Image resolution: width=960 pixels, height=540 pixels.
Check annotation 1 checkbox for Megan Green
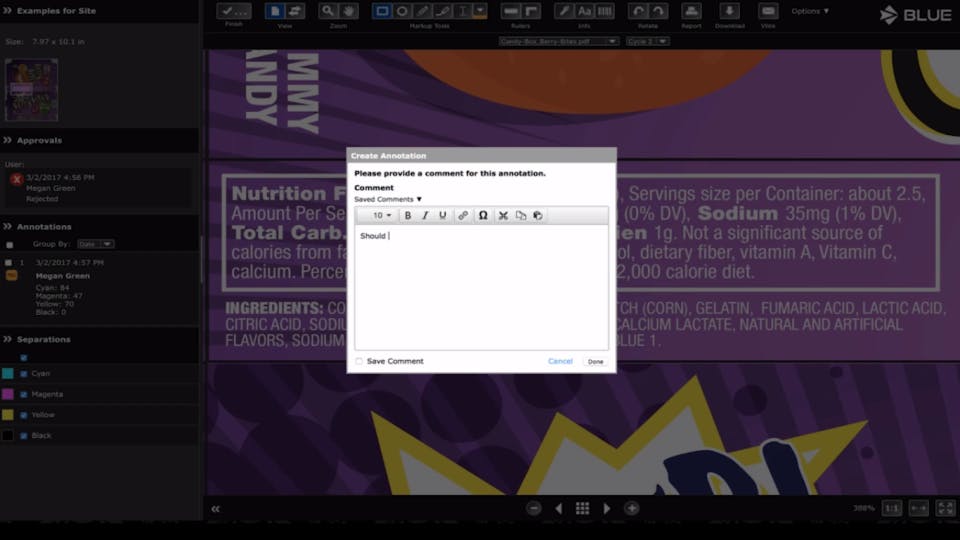click(x=9, y=263)
